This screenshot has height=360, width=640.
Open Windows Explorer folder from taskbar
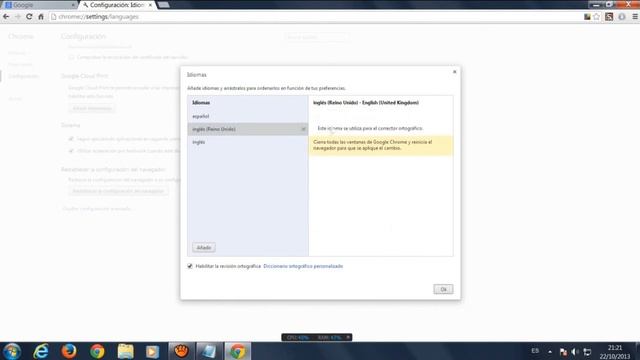click(125, 351)
